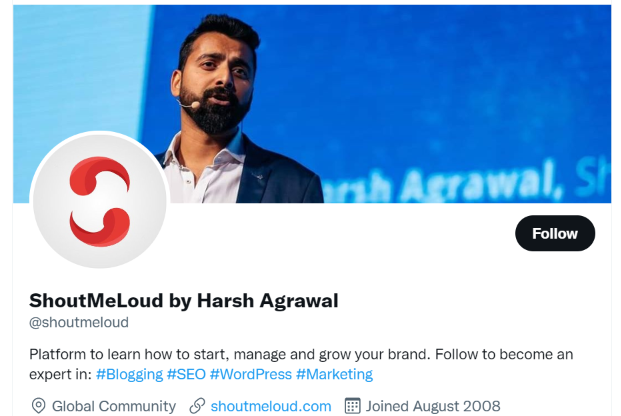Visit the #Marketing hashtag
This screenshot has height=416, width=621.
pyautogui.click(x=335, y=374)
